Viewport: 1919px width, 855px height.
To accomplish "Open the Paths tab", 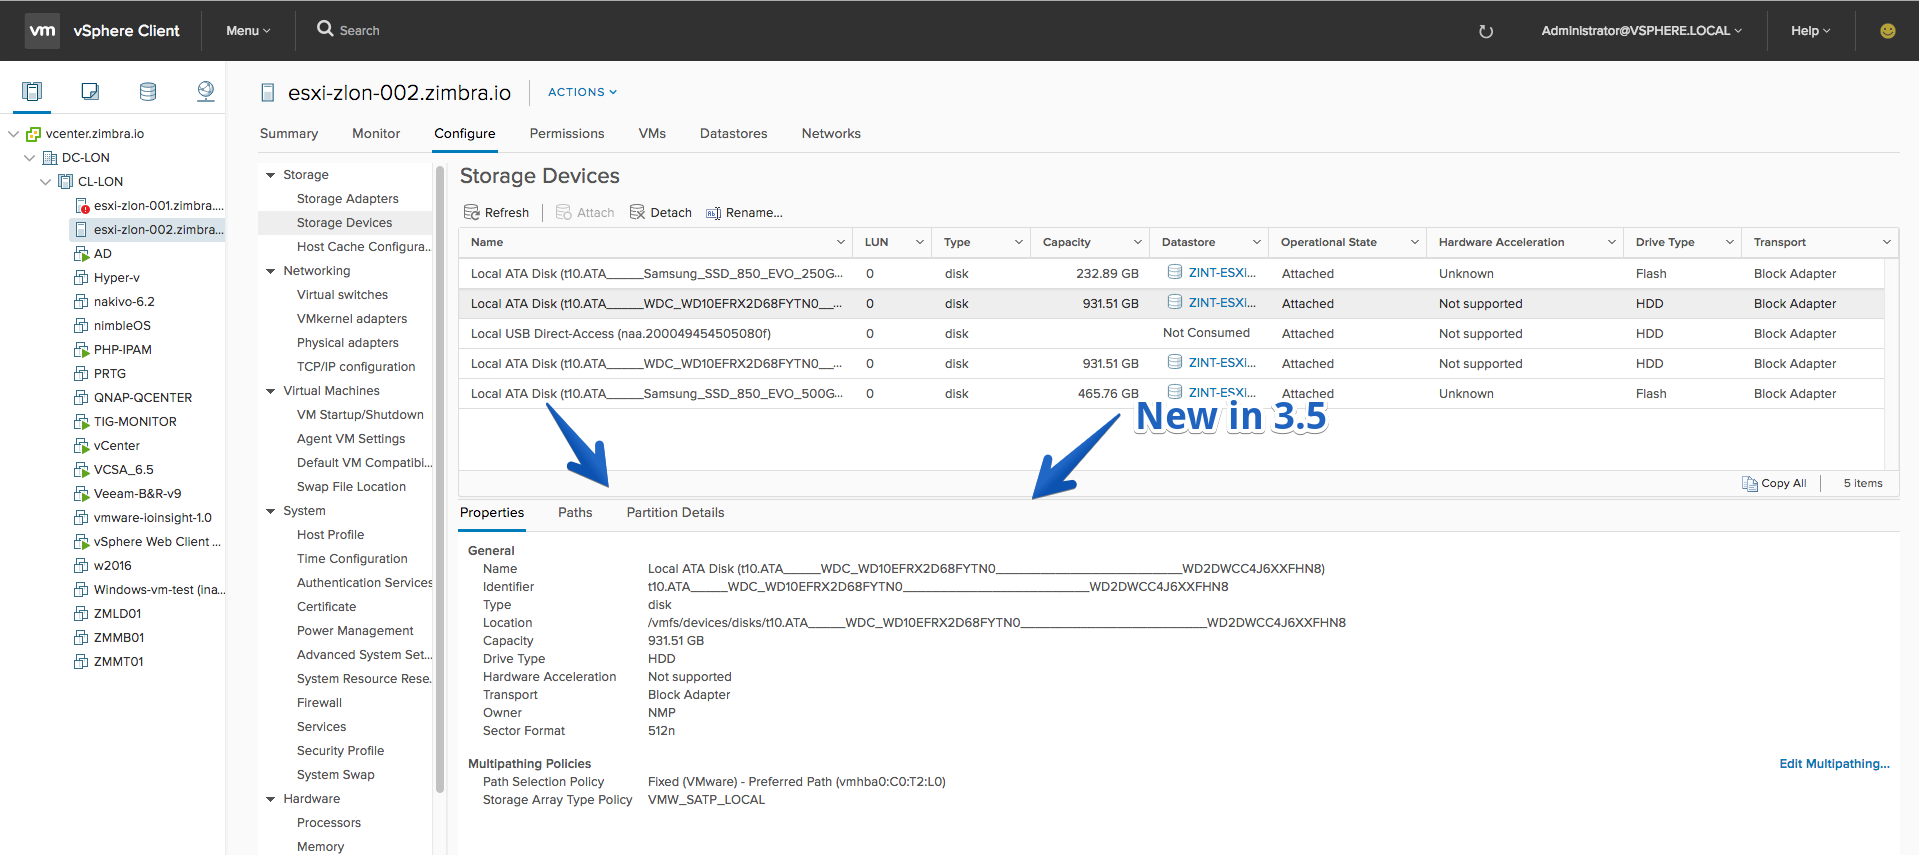I will coord(575,513).
